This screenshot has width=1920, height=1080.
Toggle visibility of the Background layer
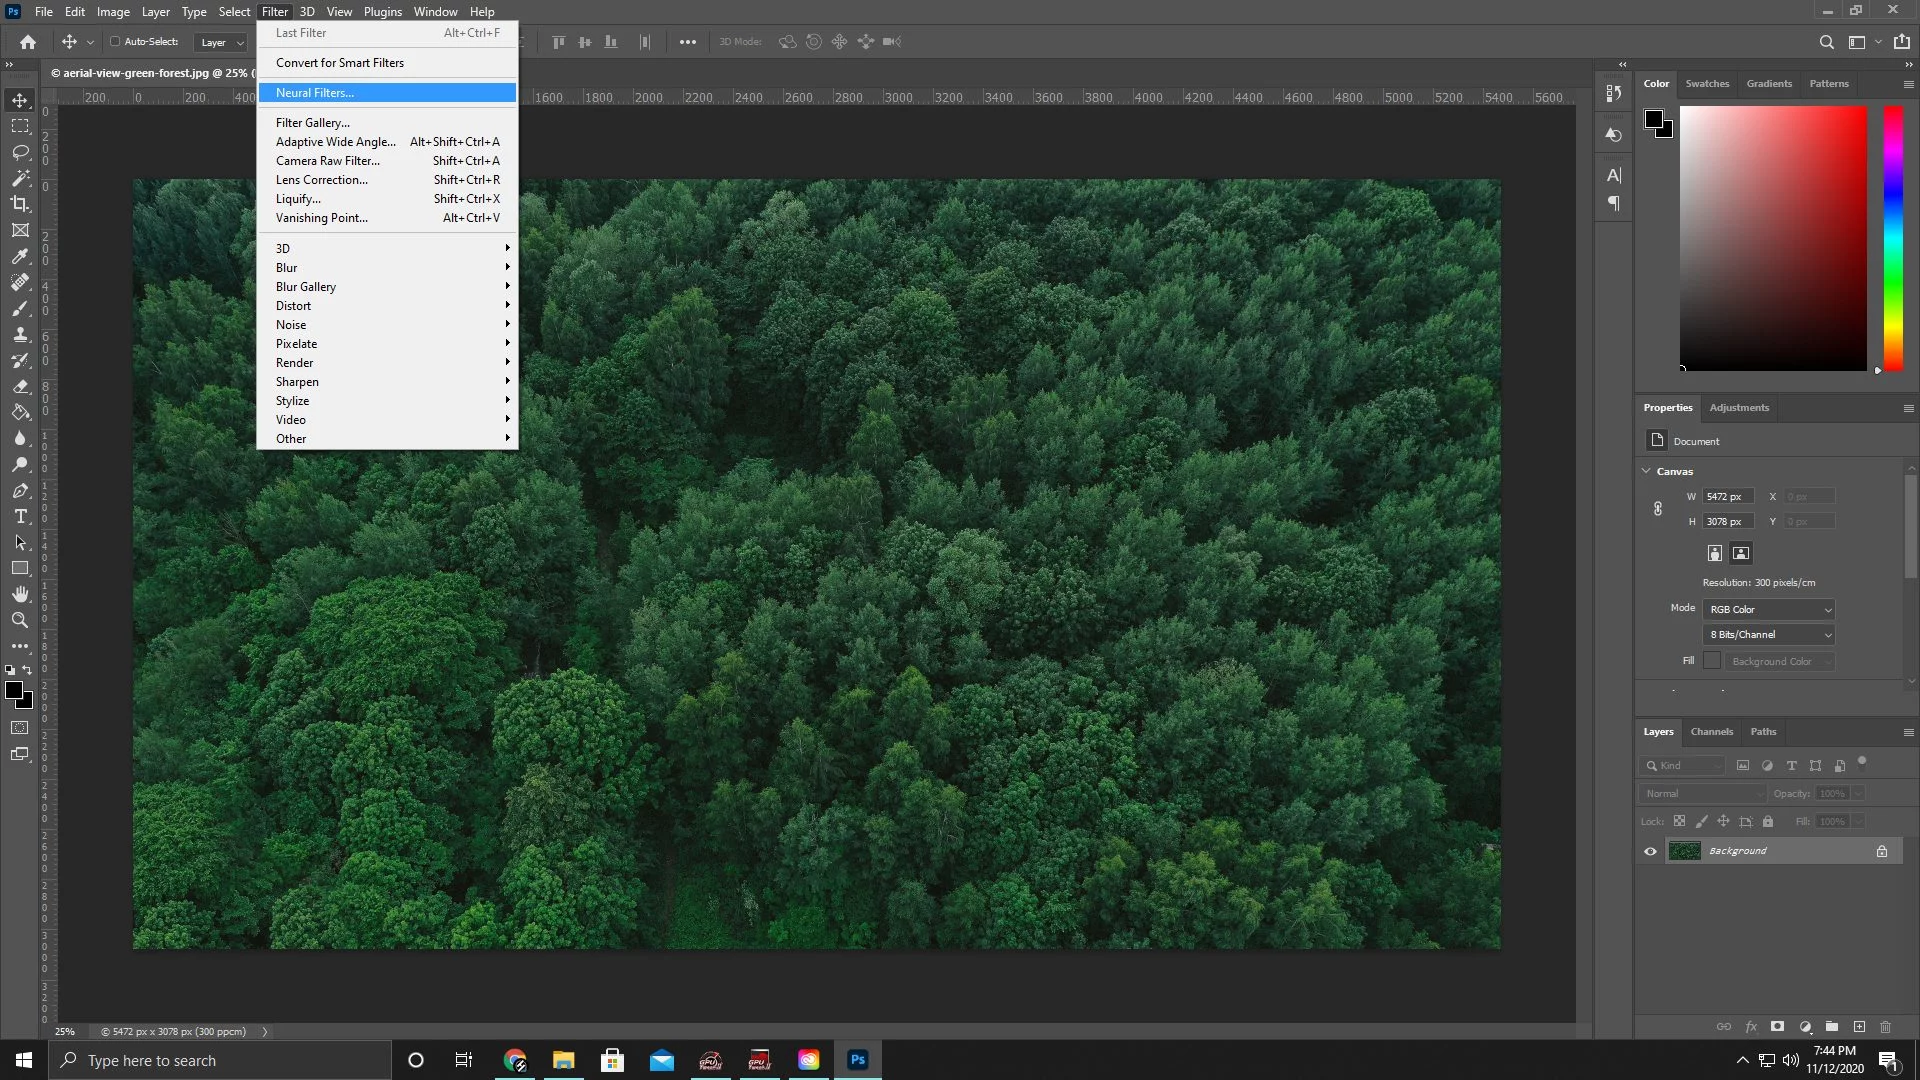(1650, 851)
